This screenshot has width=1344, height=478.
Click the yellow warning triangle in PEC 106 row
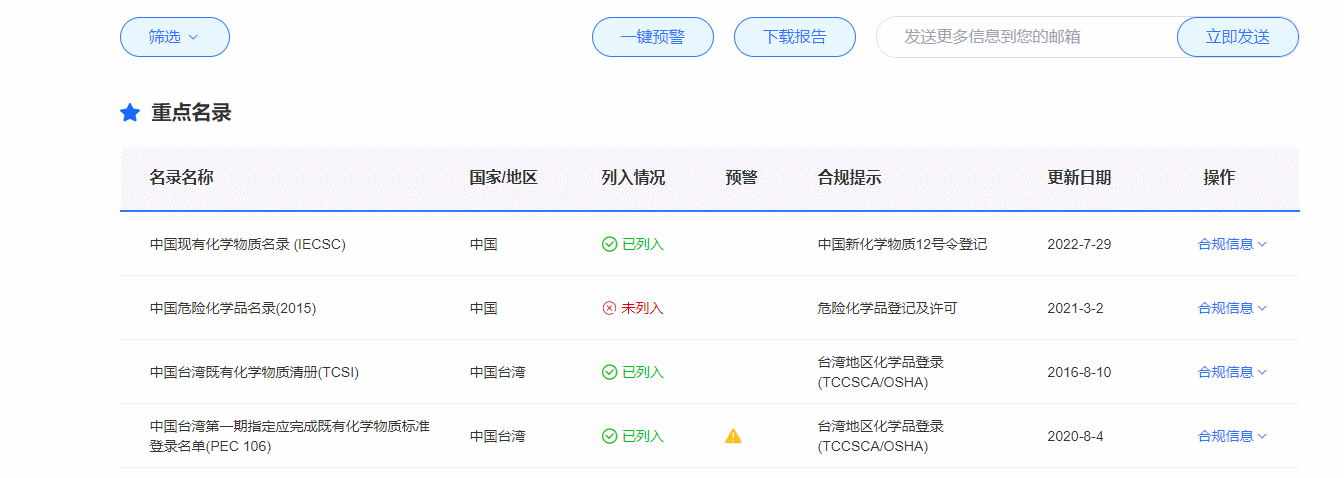pyautogui.click(x=733, y=436)
